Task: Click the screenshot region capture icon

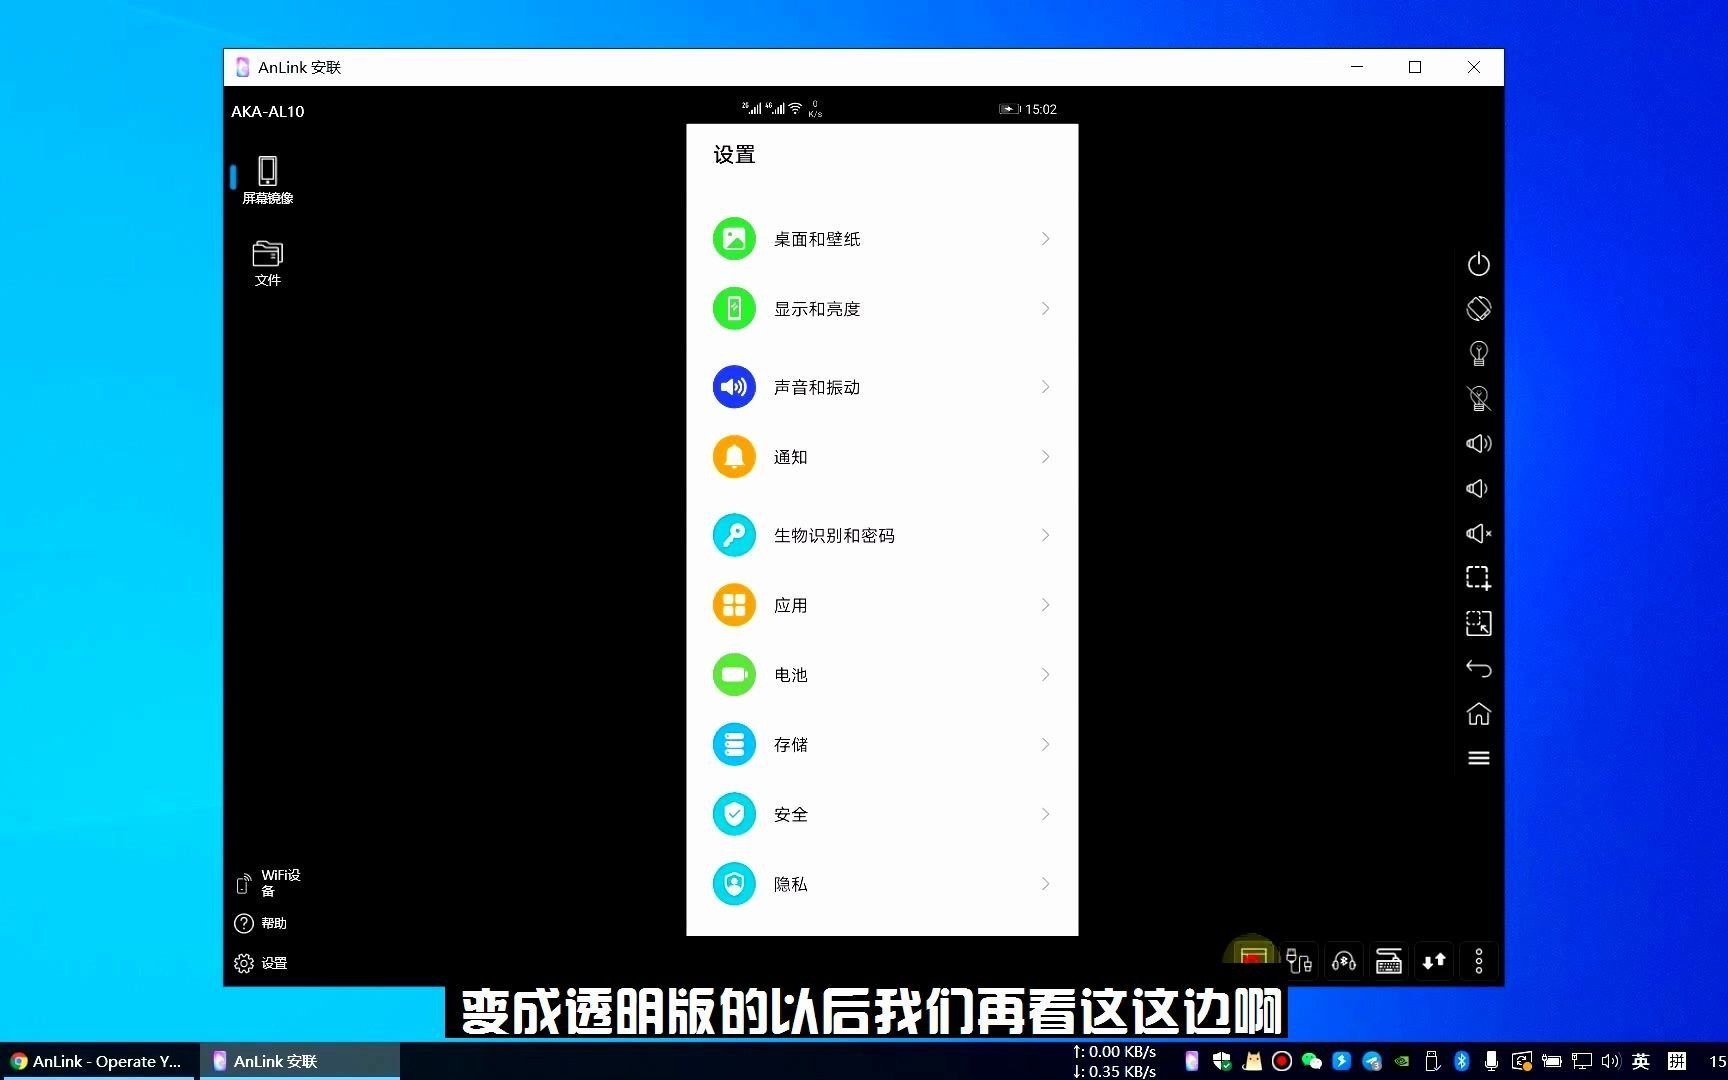Action: (1478, 578)
